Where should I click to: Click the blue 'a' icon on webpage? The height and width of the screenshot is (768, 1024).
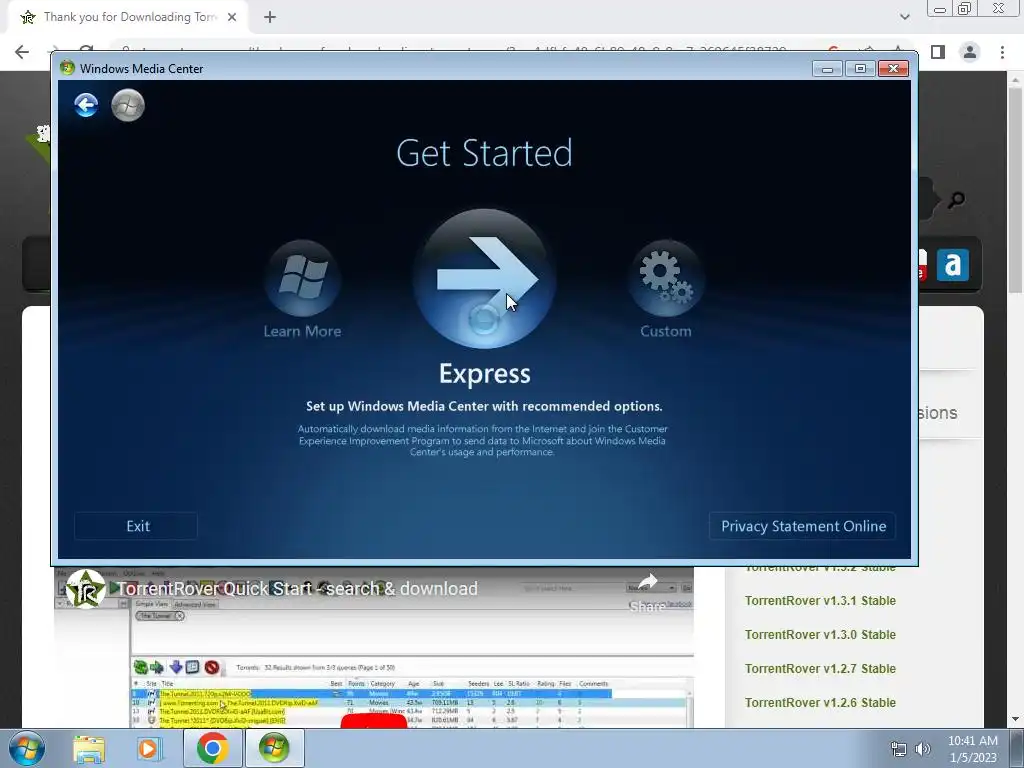point(953,264)
